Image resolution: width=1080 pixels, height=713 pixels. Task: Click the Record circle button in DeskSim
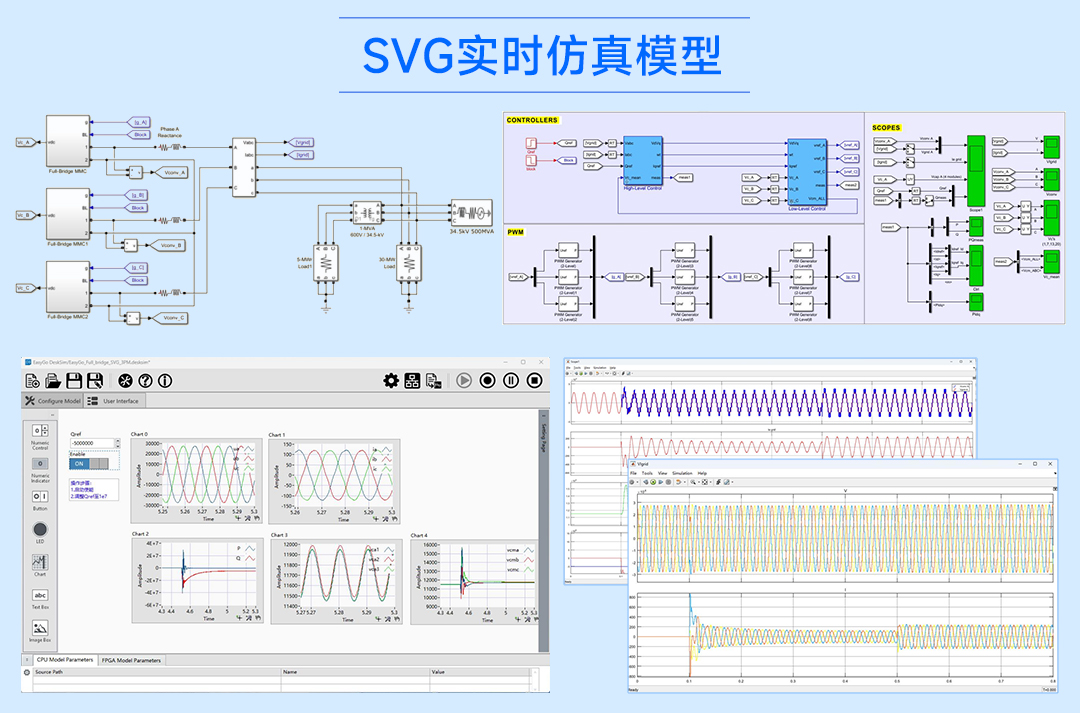pos(488,380)
